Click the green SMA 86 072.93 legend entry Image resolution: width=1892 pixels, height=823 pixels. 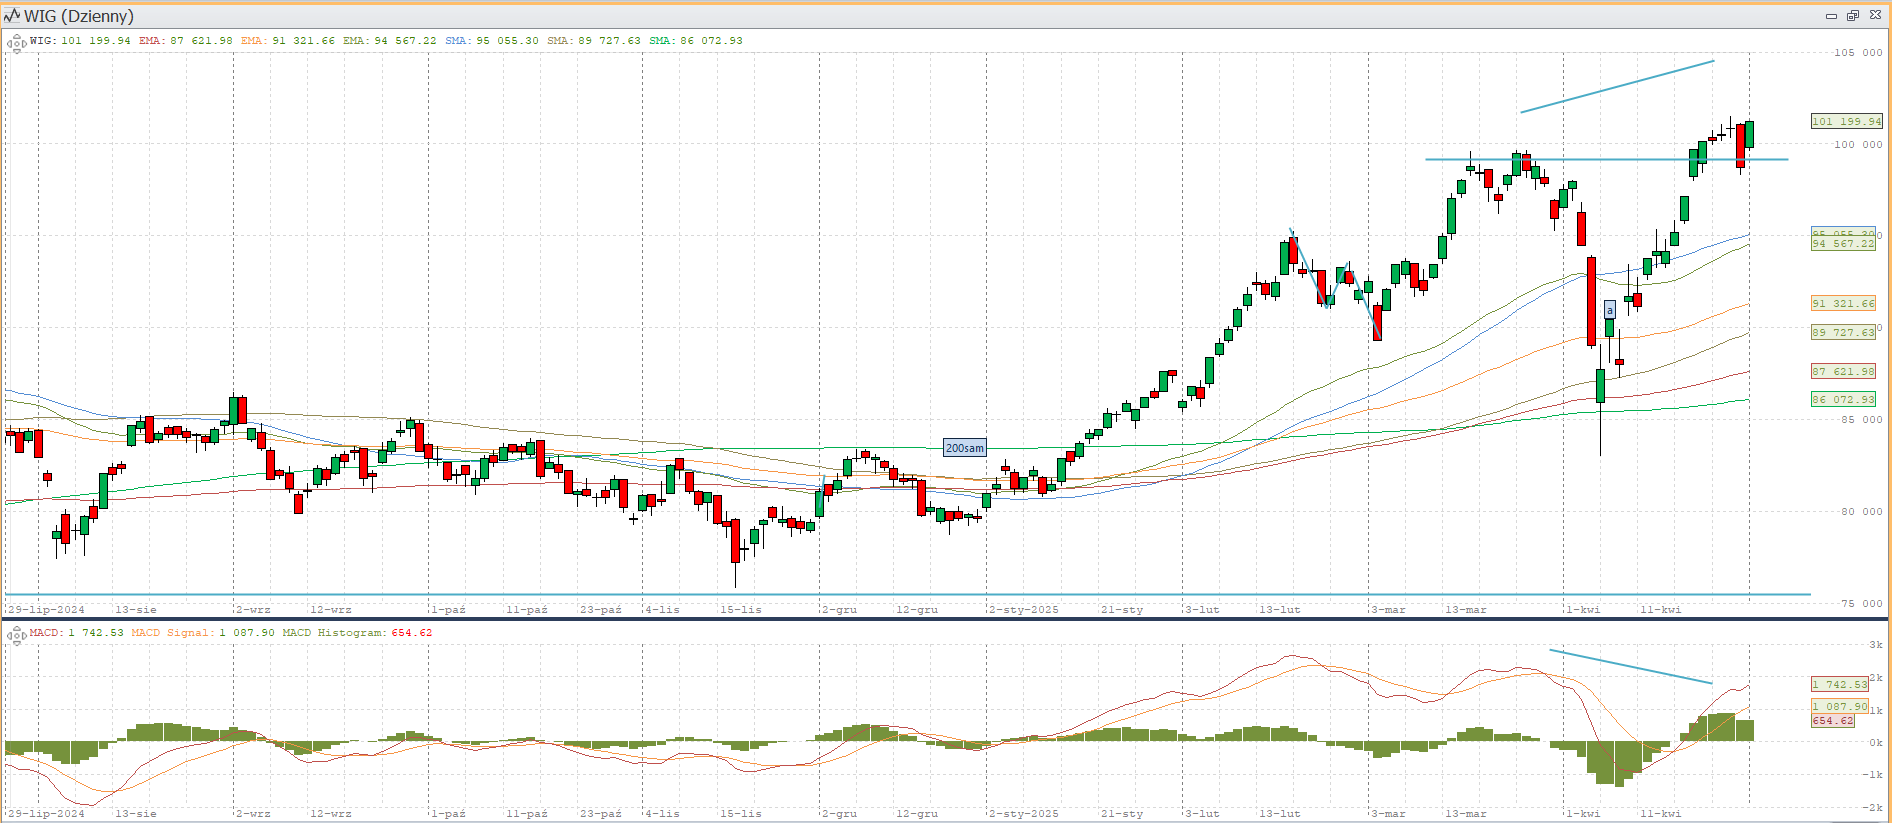696,41
